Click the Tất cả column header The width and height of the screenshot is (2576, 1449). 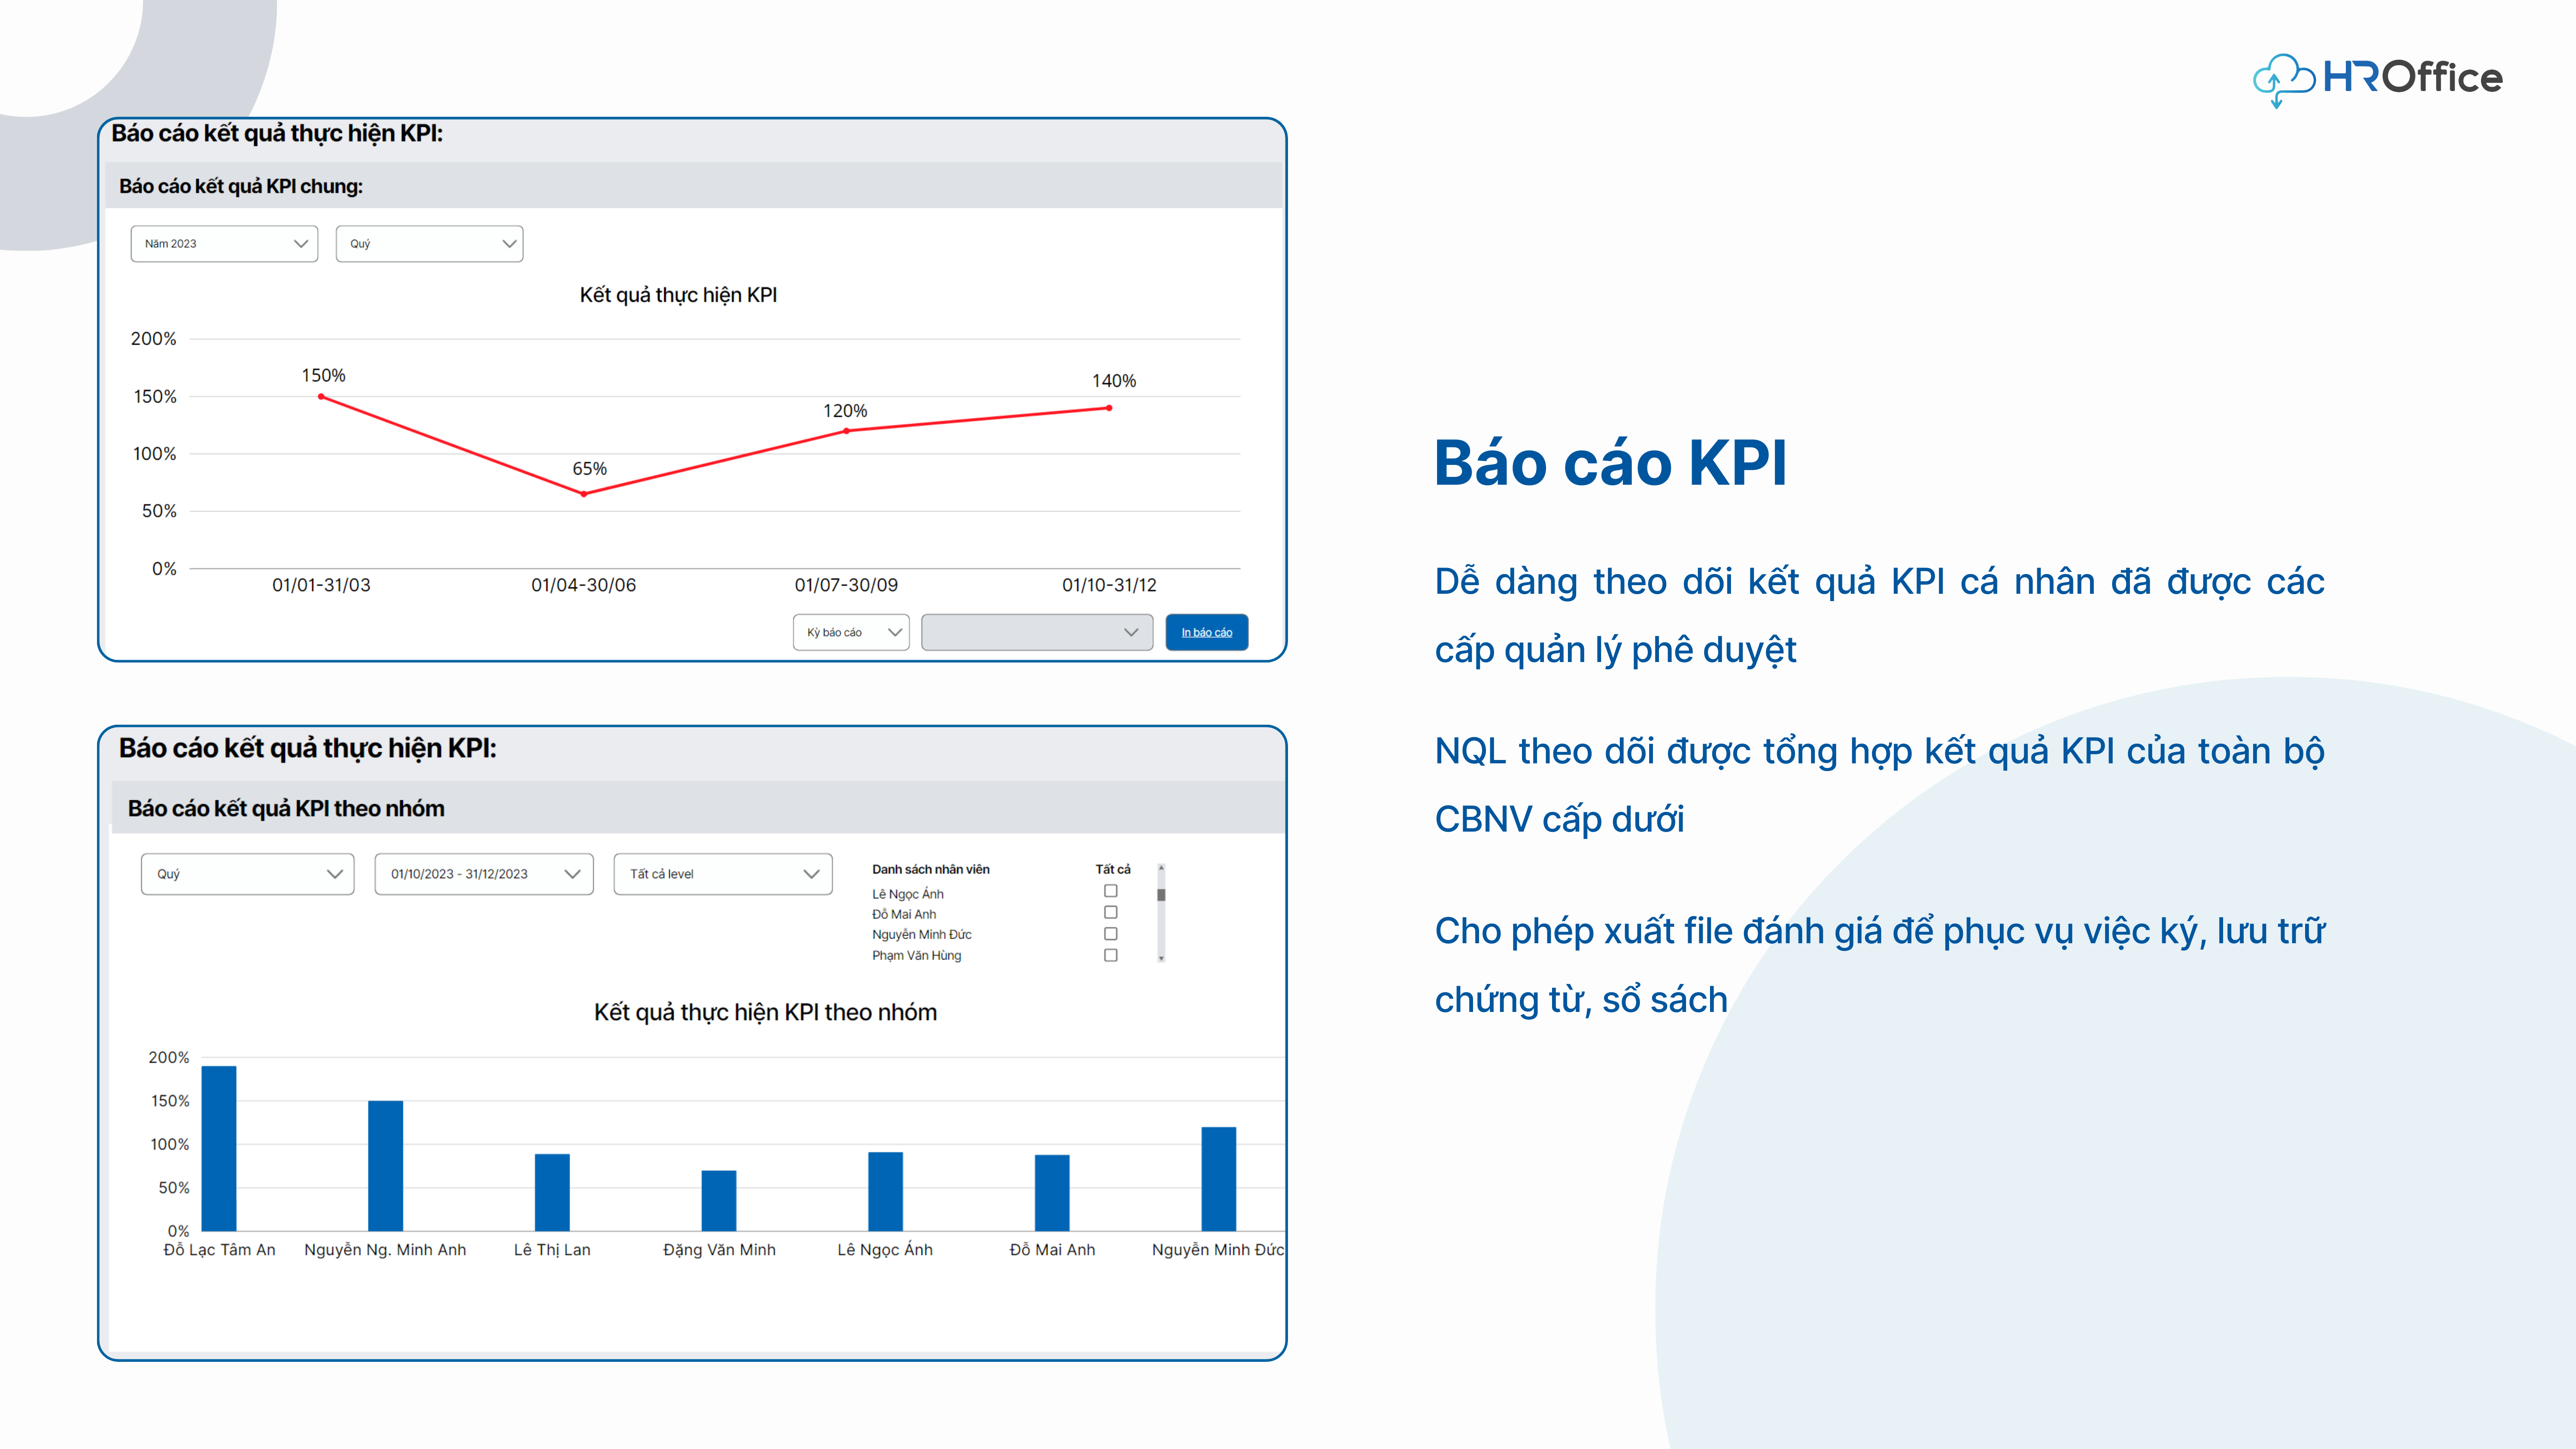coord(1112,869)
